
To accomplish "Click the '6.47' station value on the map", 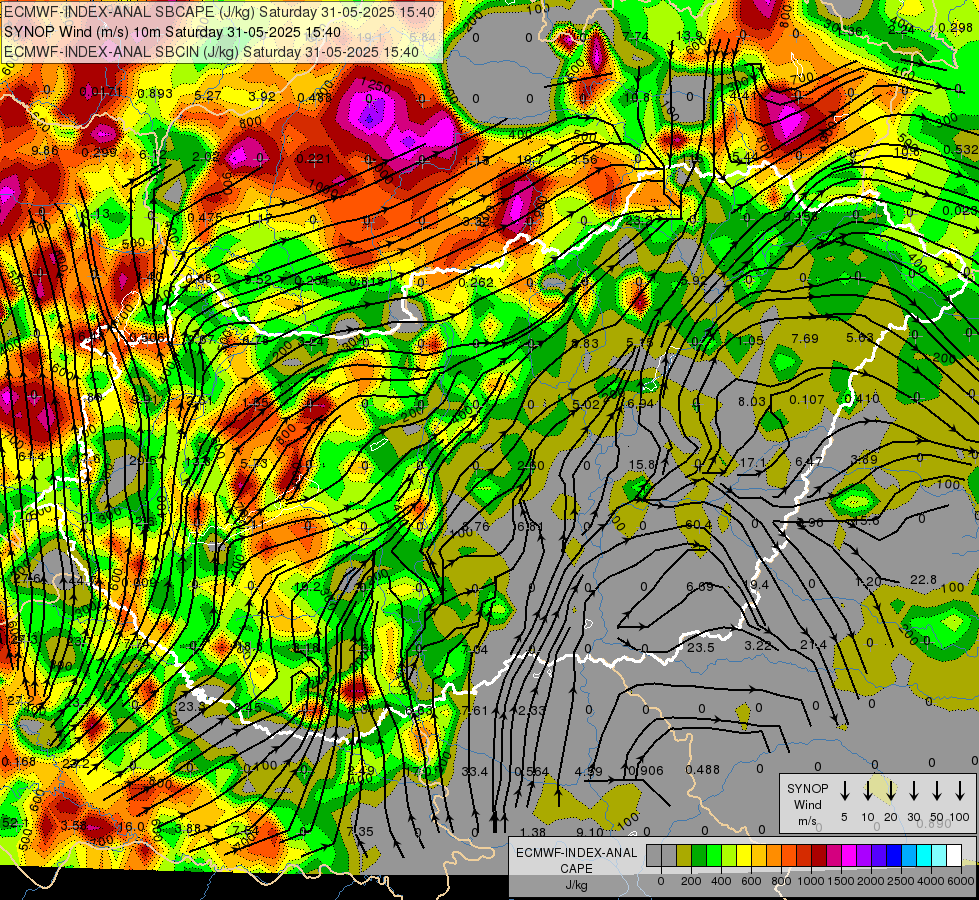I will point(809,461).
